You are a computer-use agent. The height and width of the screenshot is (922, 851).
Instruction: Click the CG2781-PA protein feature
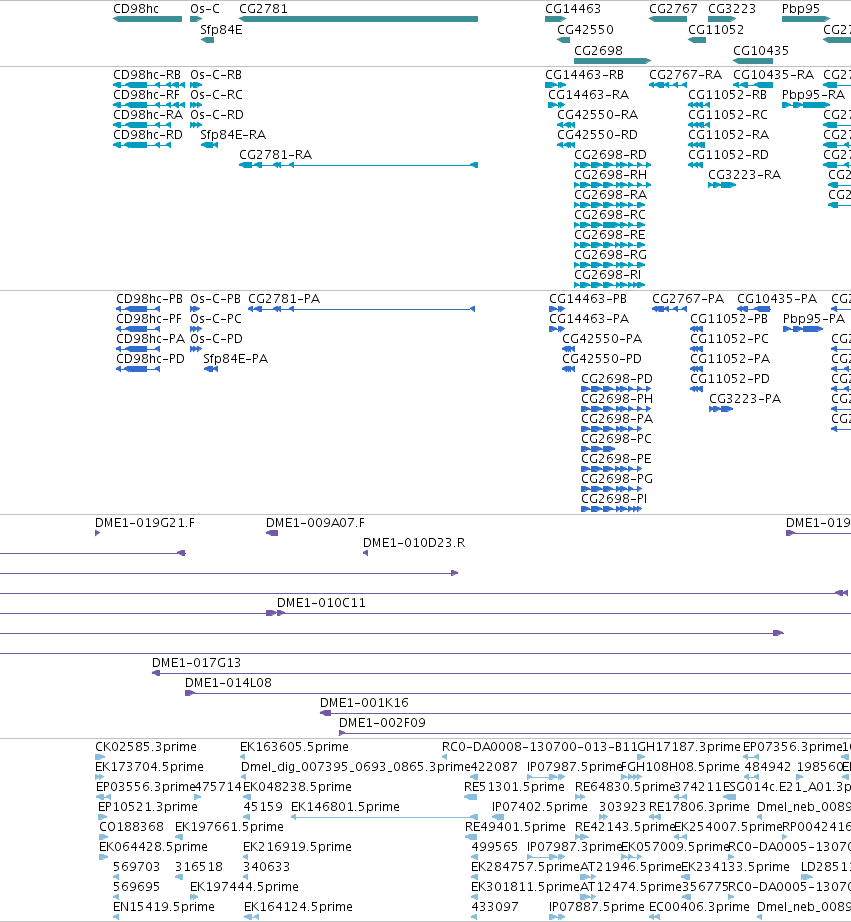[x=361, y=309]
